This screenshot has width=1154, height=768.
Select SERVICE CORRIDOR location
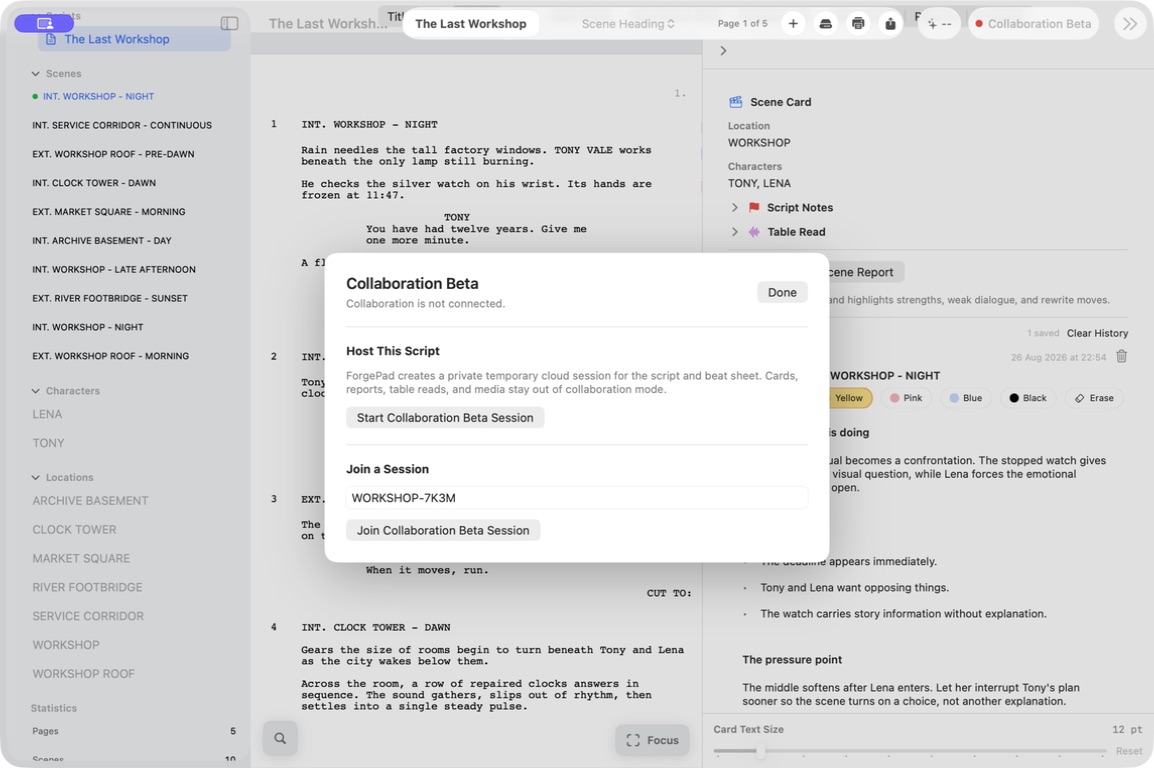[88, 616]
